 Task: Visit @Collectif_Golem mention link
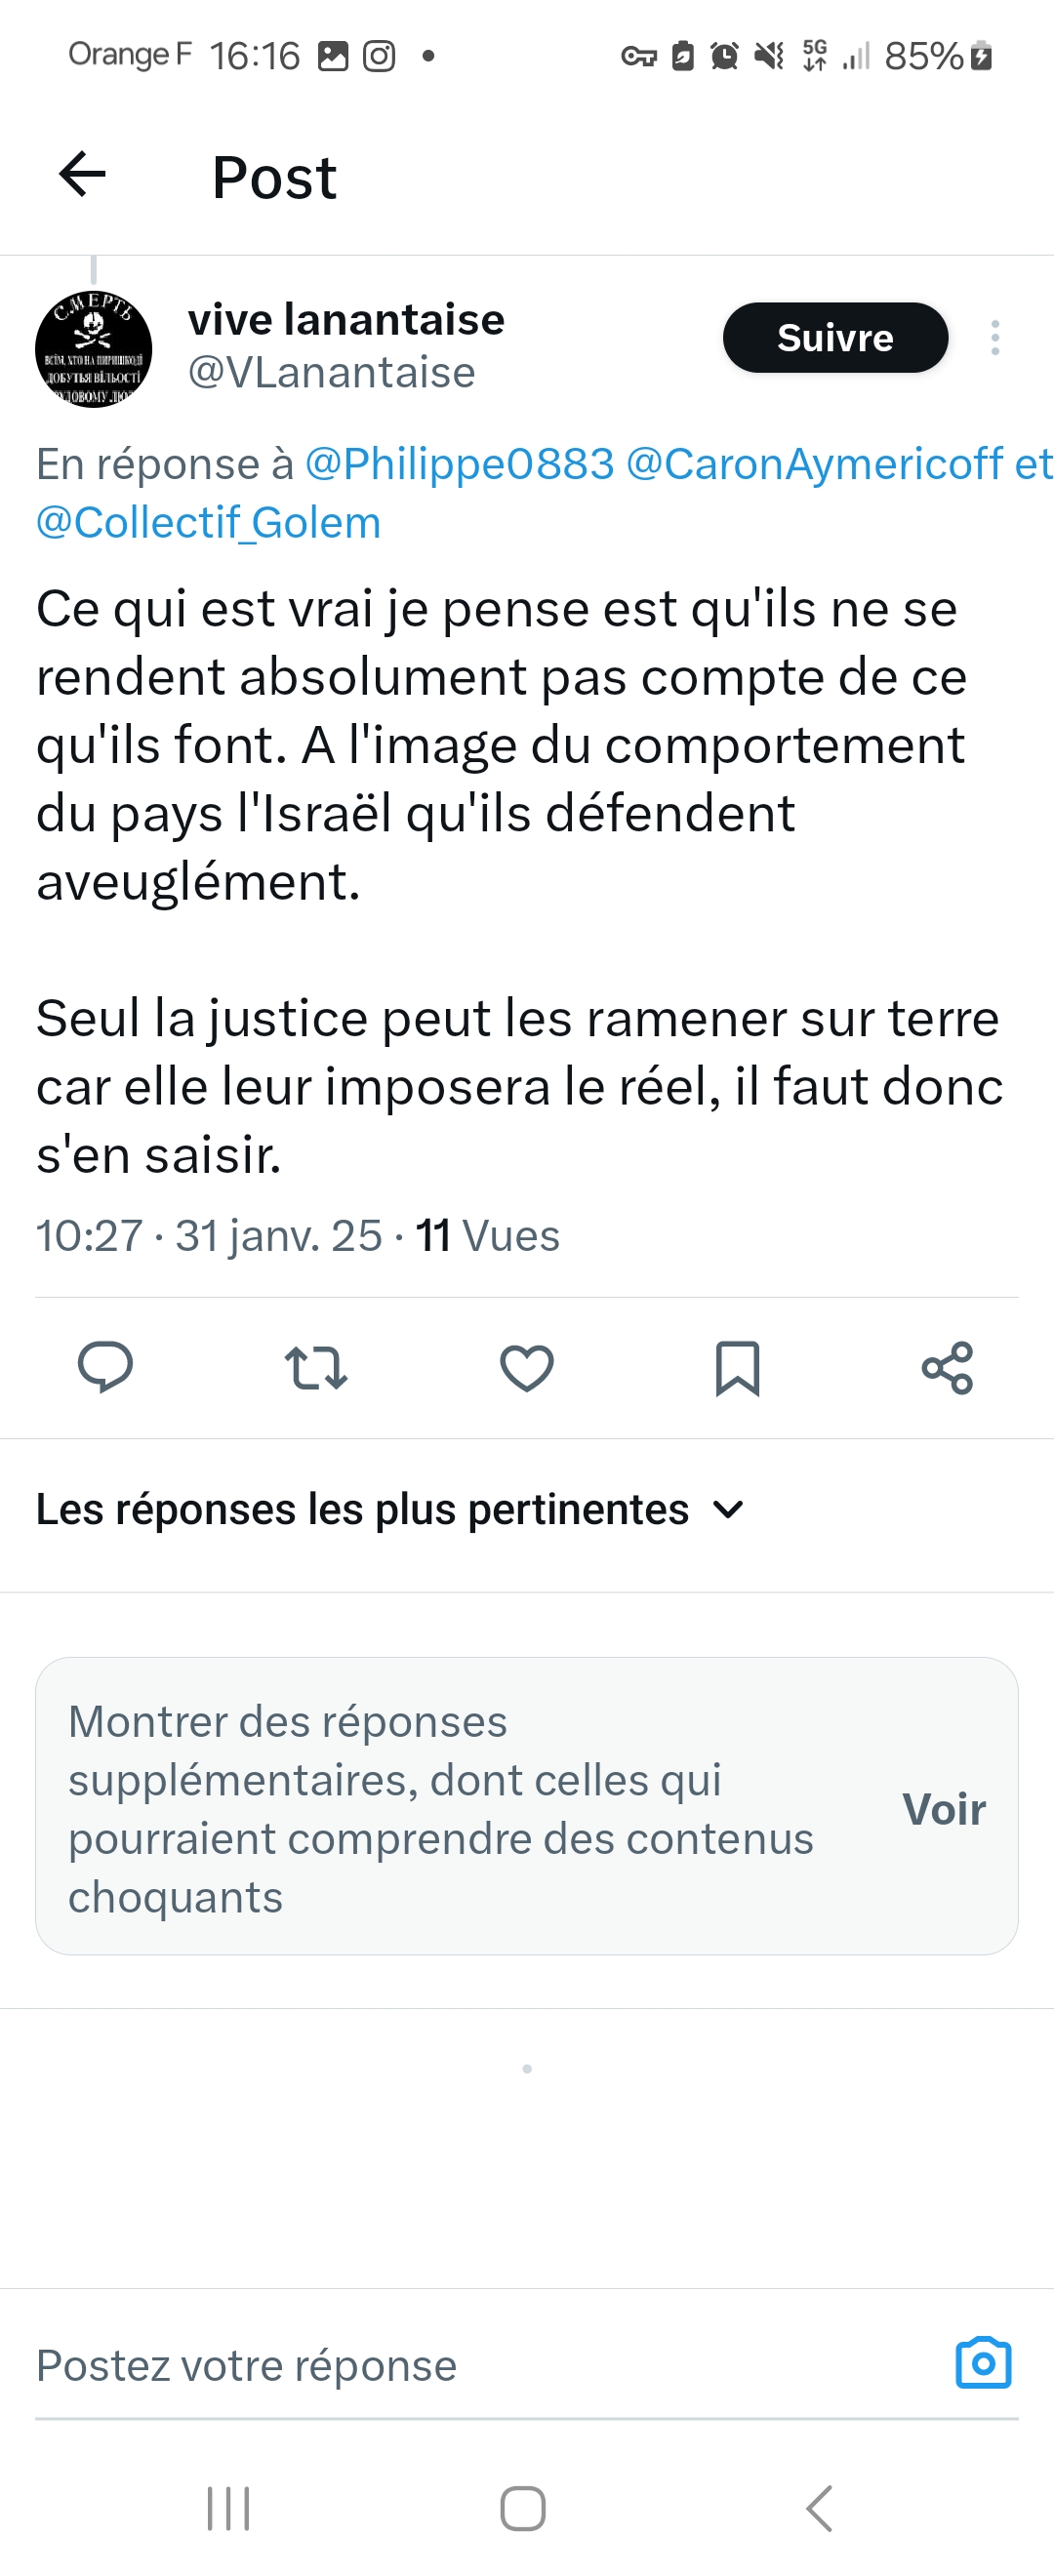click(x=208, y=522)
